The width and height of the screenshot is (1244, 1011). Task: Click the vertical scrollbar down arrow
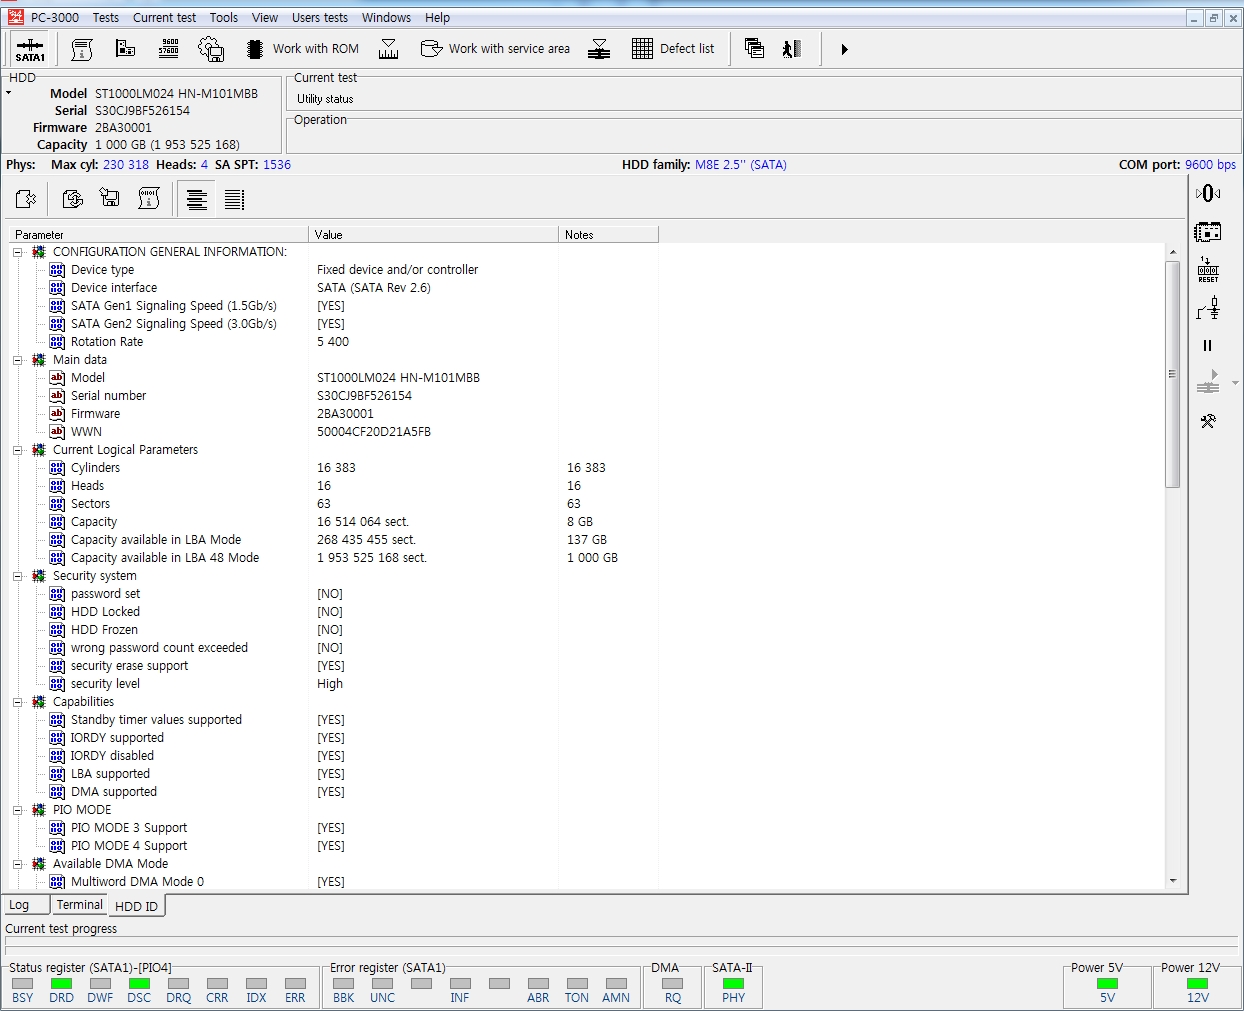[x=1173, y=881]
